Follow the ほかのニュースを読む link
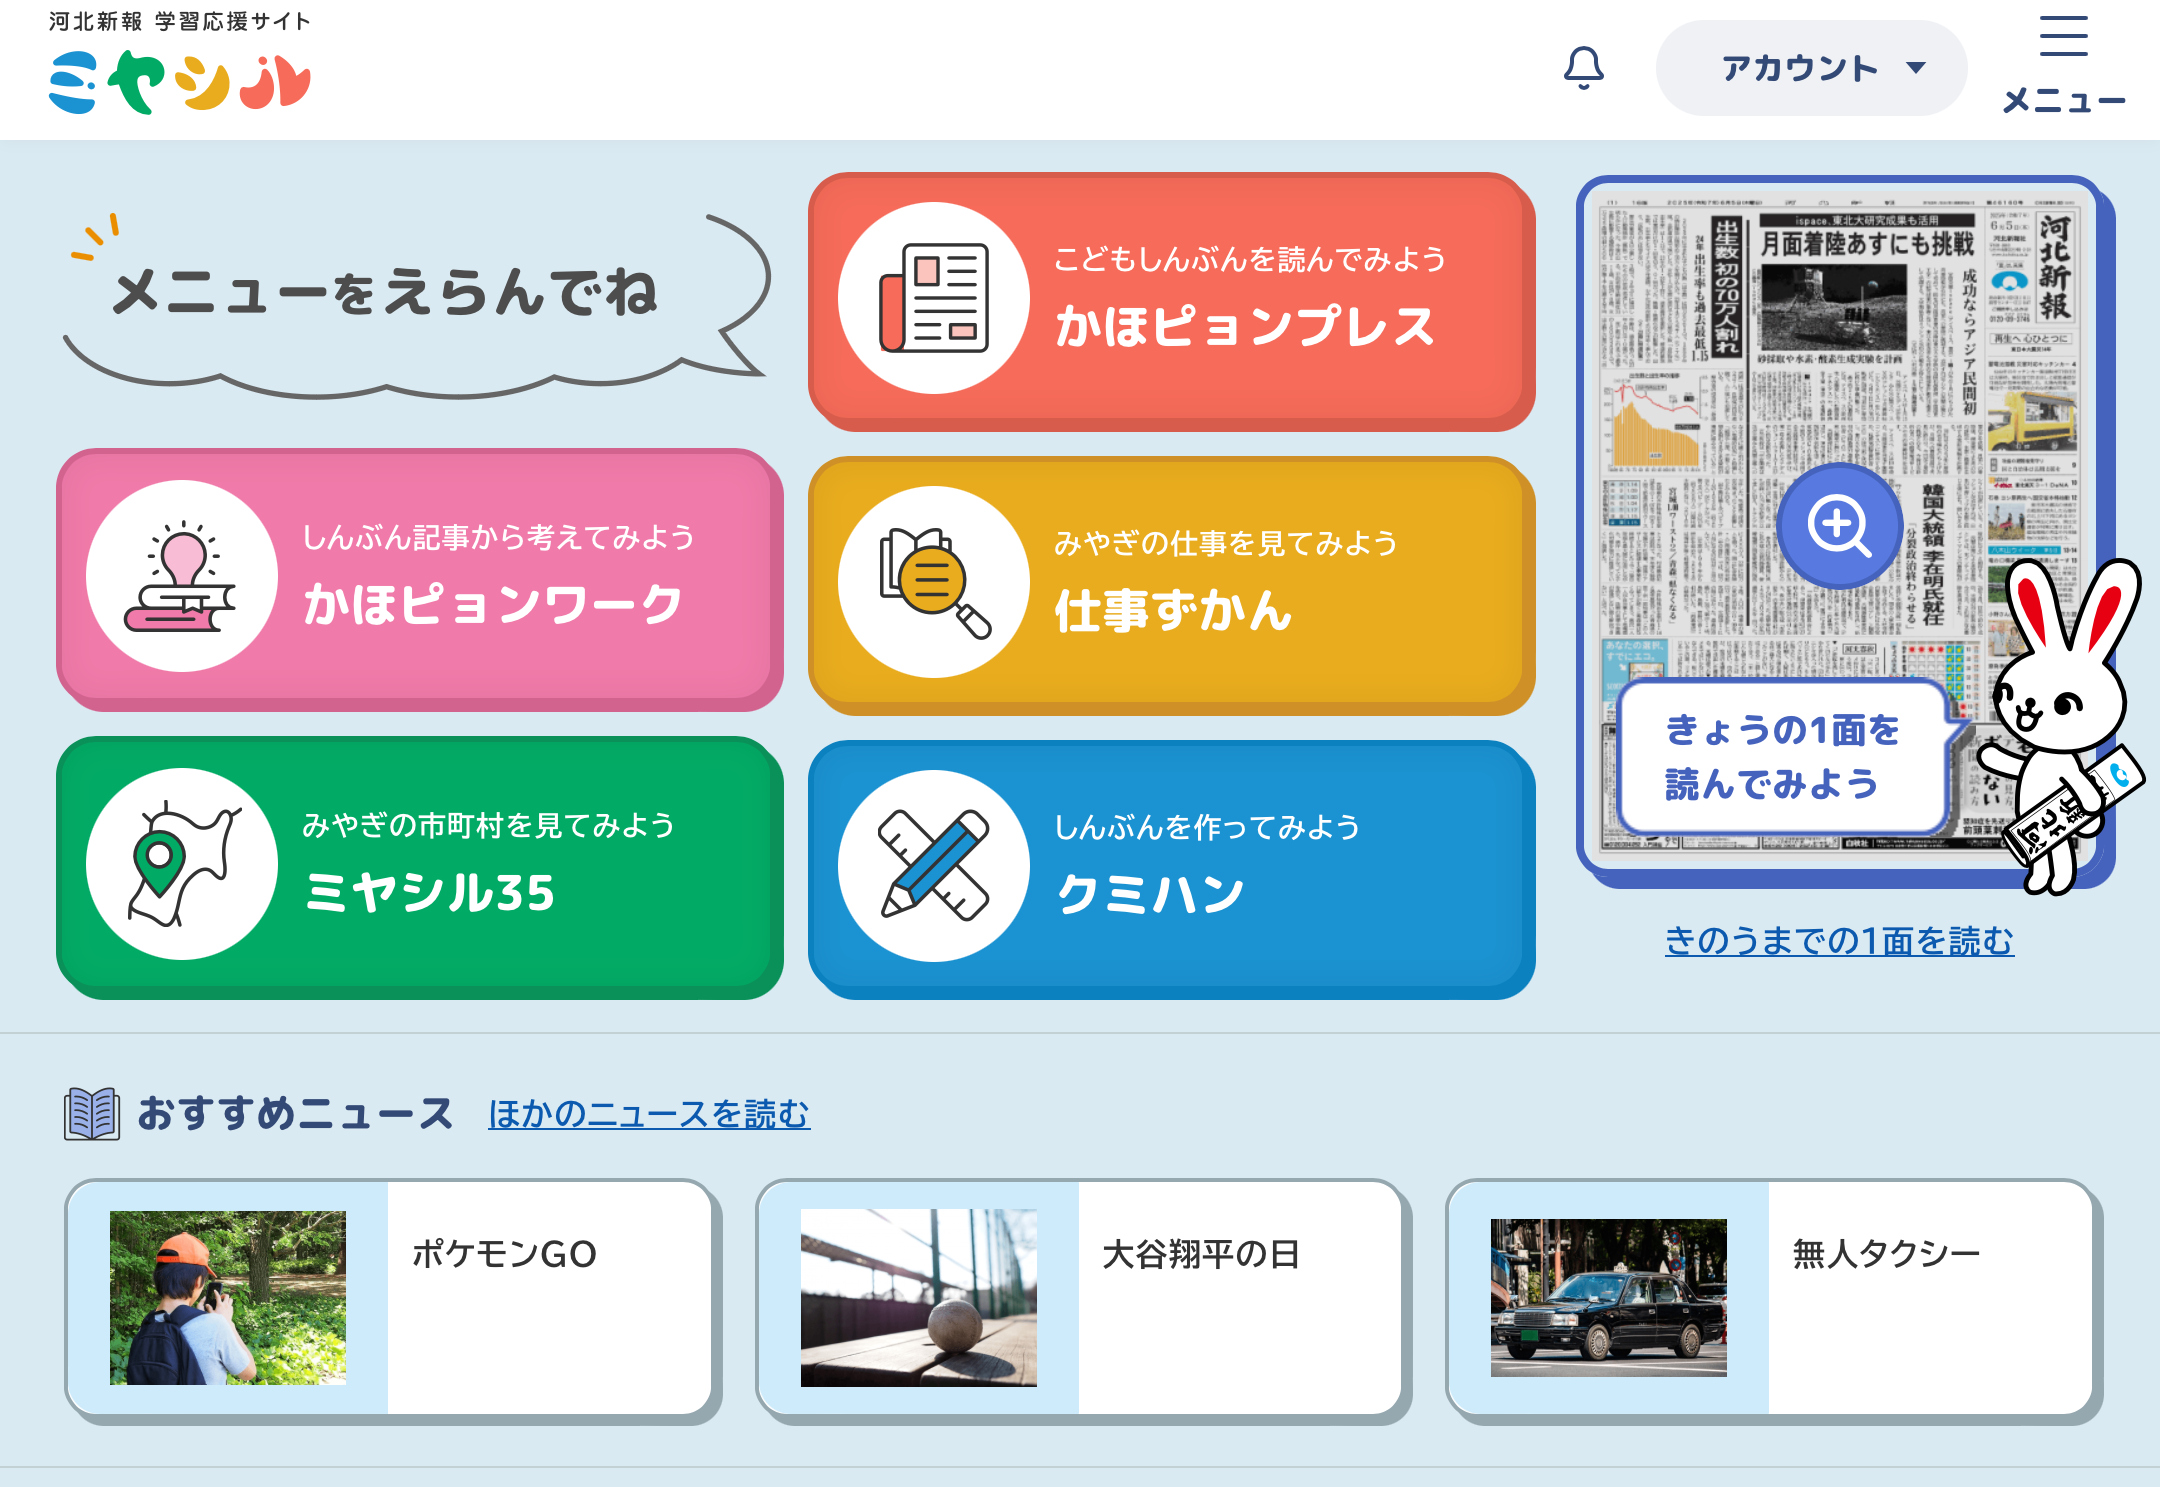The height and width of the screenshot is (1487, 2160). 649,1113
